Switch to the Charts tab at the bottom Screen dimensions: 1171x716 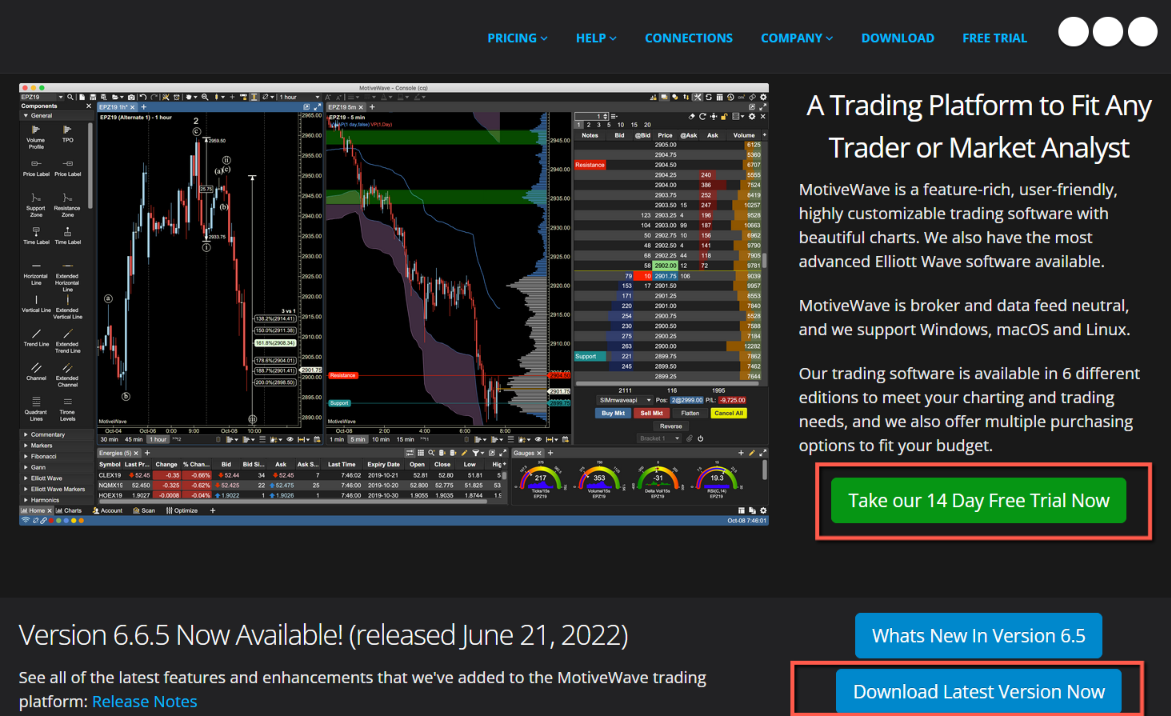[x=69, y=511]
